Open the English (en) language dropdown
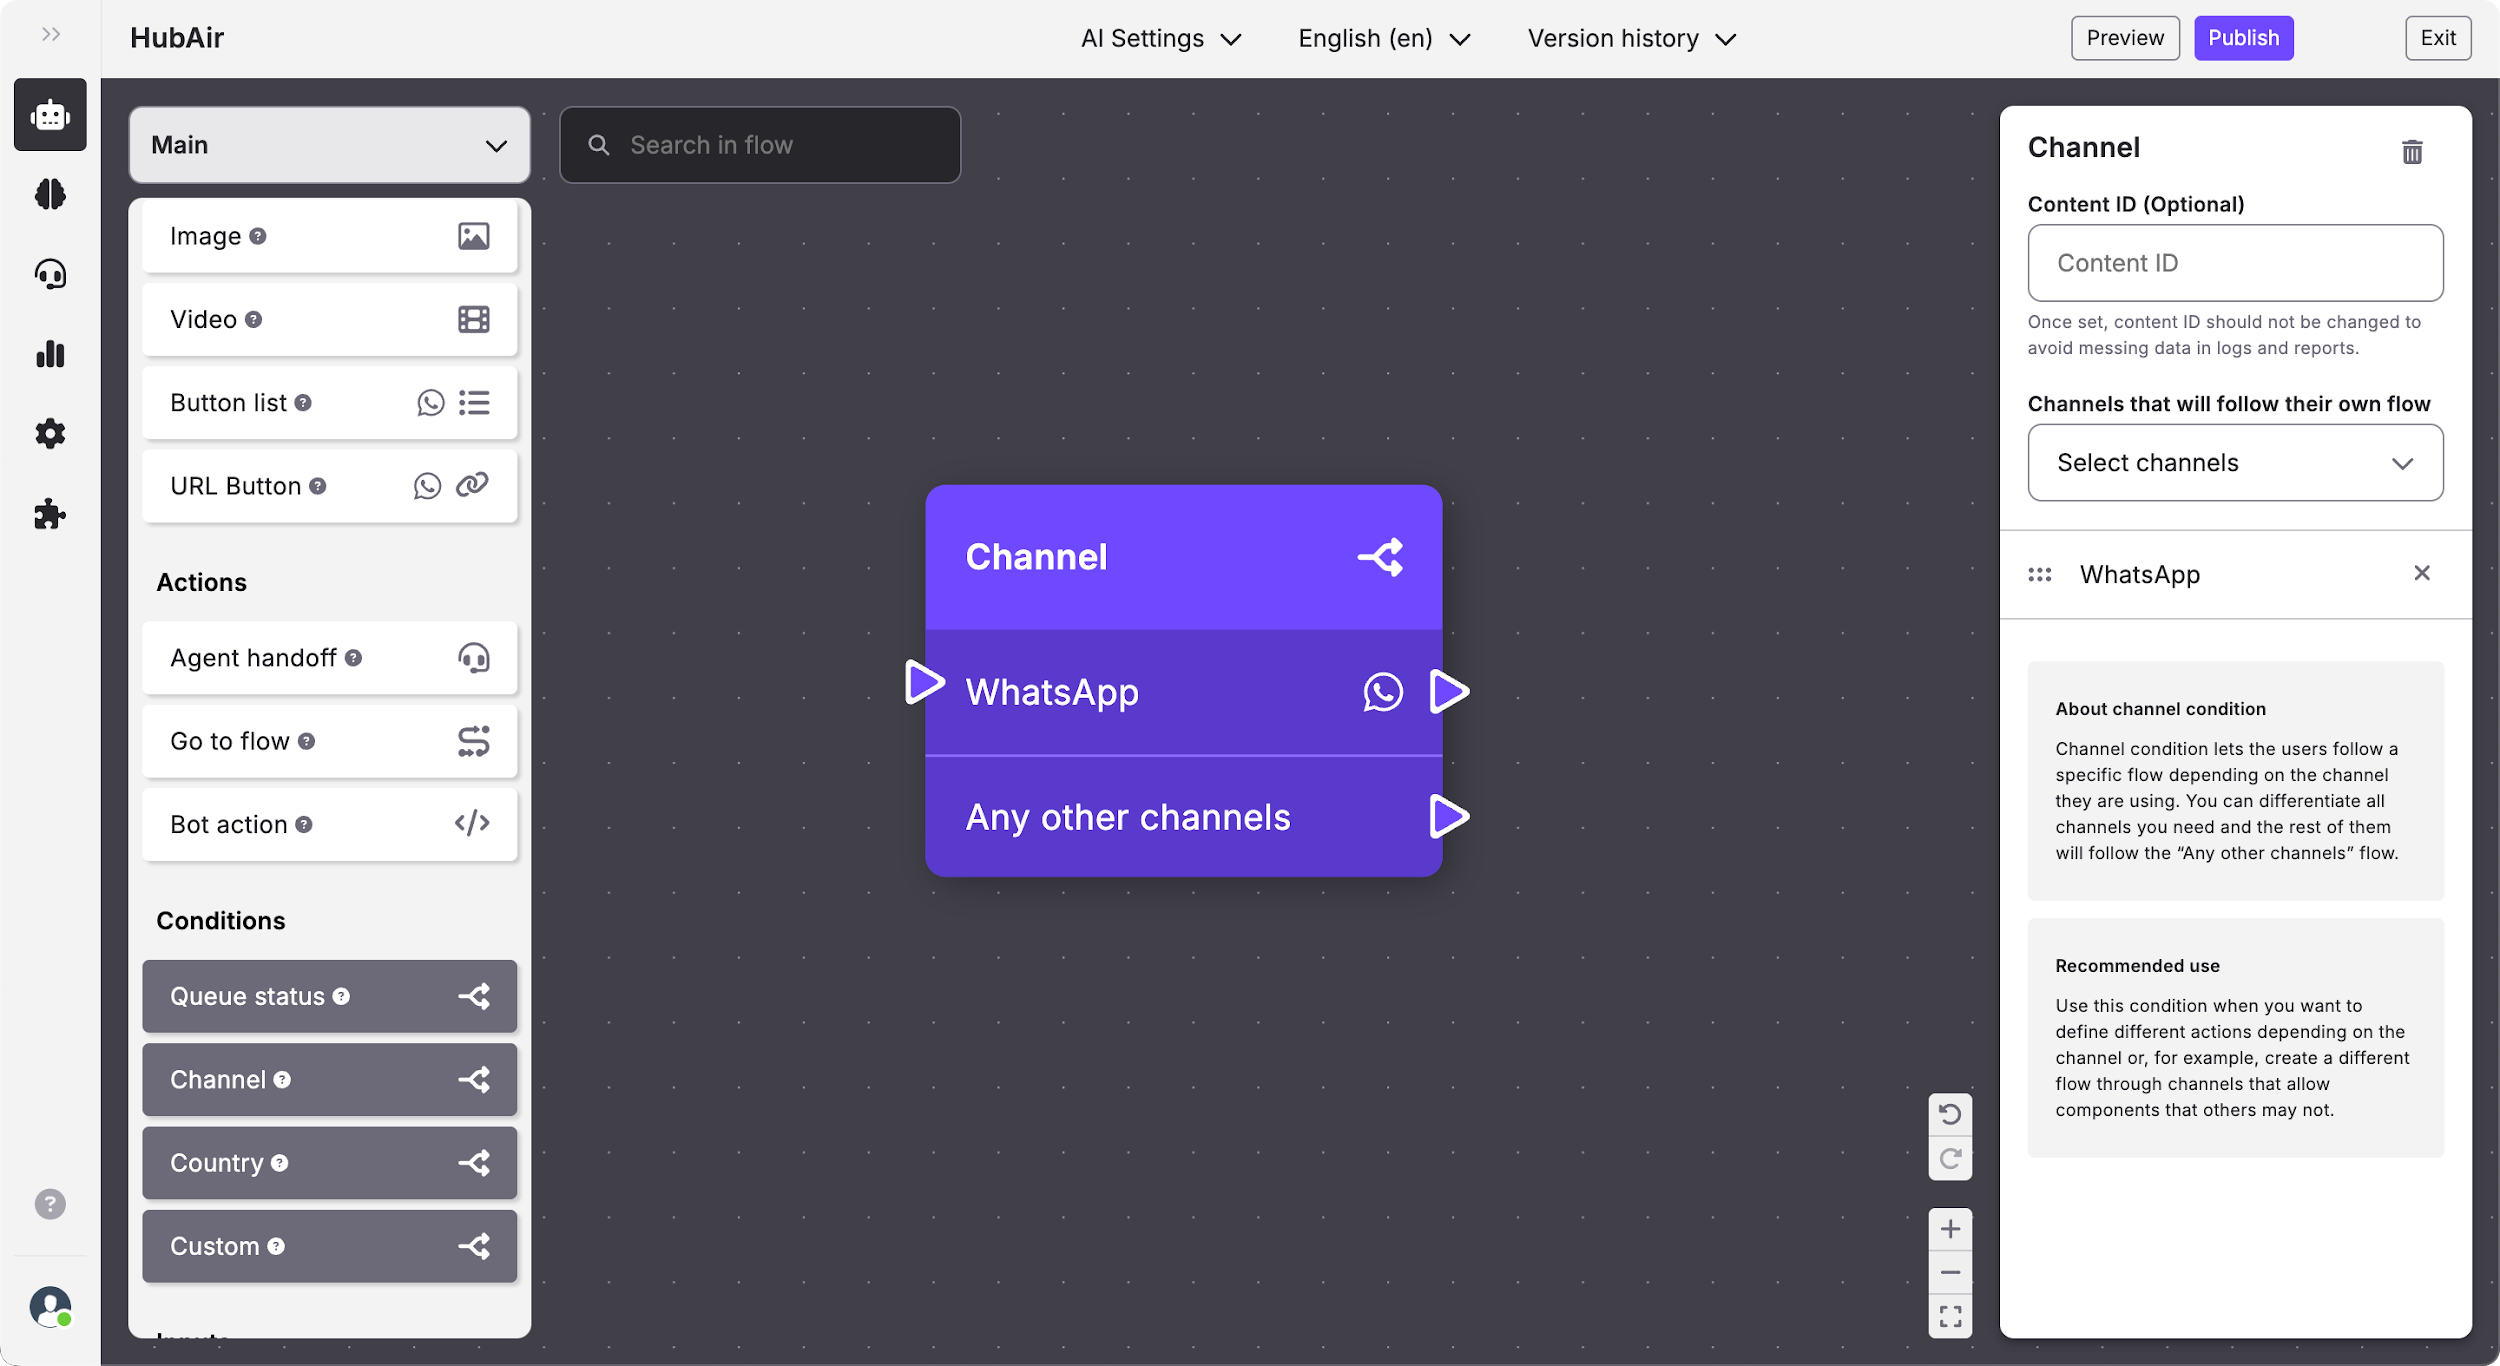 [1383, 38]
